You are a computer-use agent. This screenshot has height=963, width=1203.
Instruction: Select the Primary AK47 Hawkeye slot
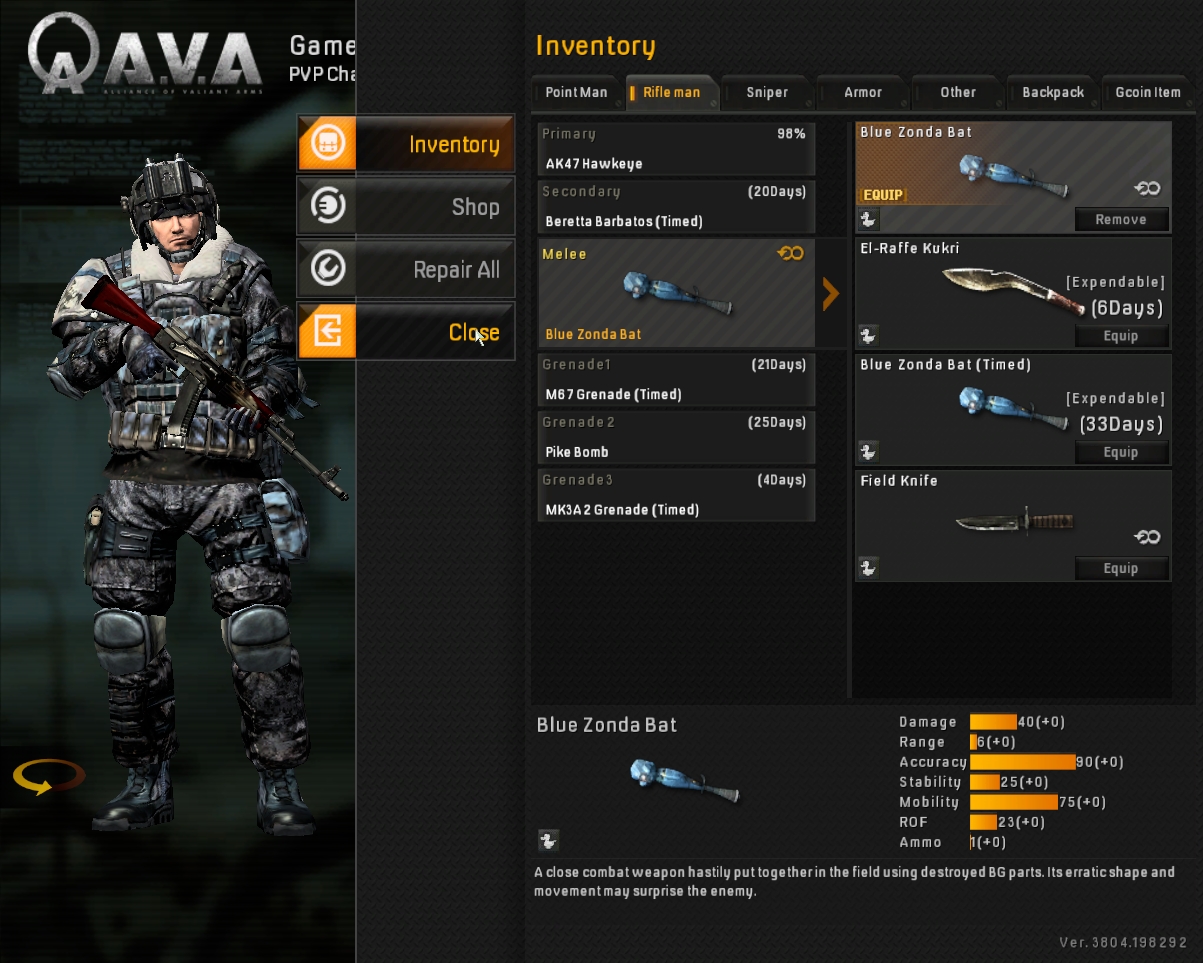[676, 149]
